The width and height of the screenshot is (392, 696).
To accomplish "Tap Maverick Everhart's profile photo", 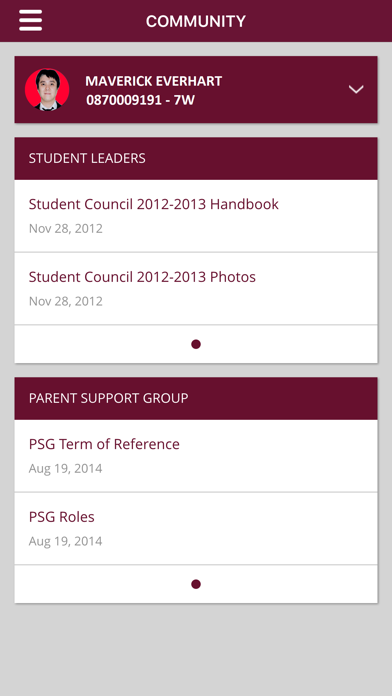I will [47, 89].
